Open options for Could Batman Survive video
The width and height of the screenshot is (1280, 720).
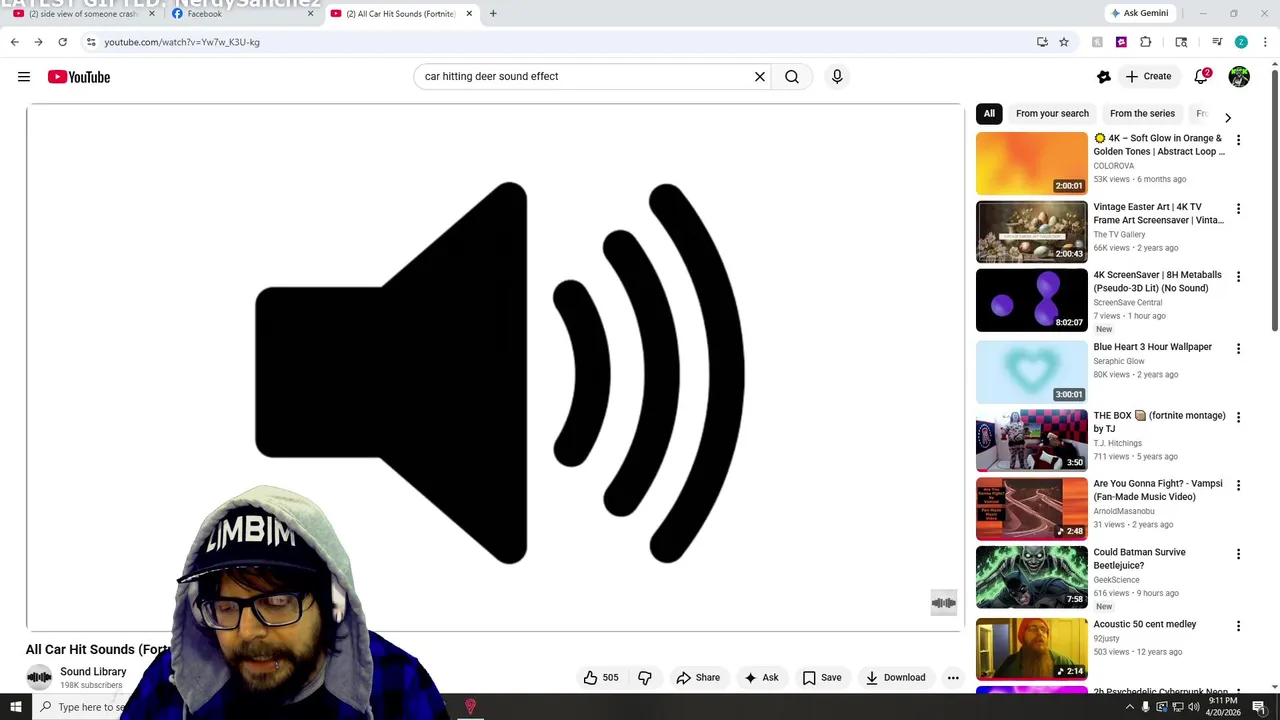click(1238, 554)
